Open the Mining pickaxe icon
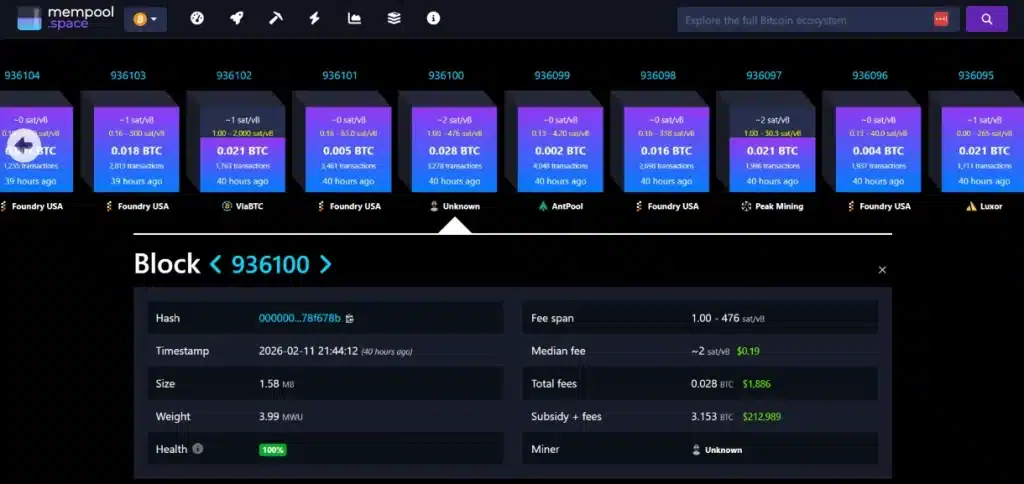The height and width of the screenshot is (484, 1024). pyautogui.click(x=276, y=18)
